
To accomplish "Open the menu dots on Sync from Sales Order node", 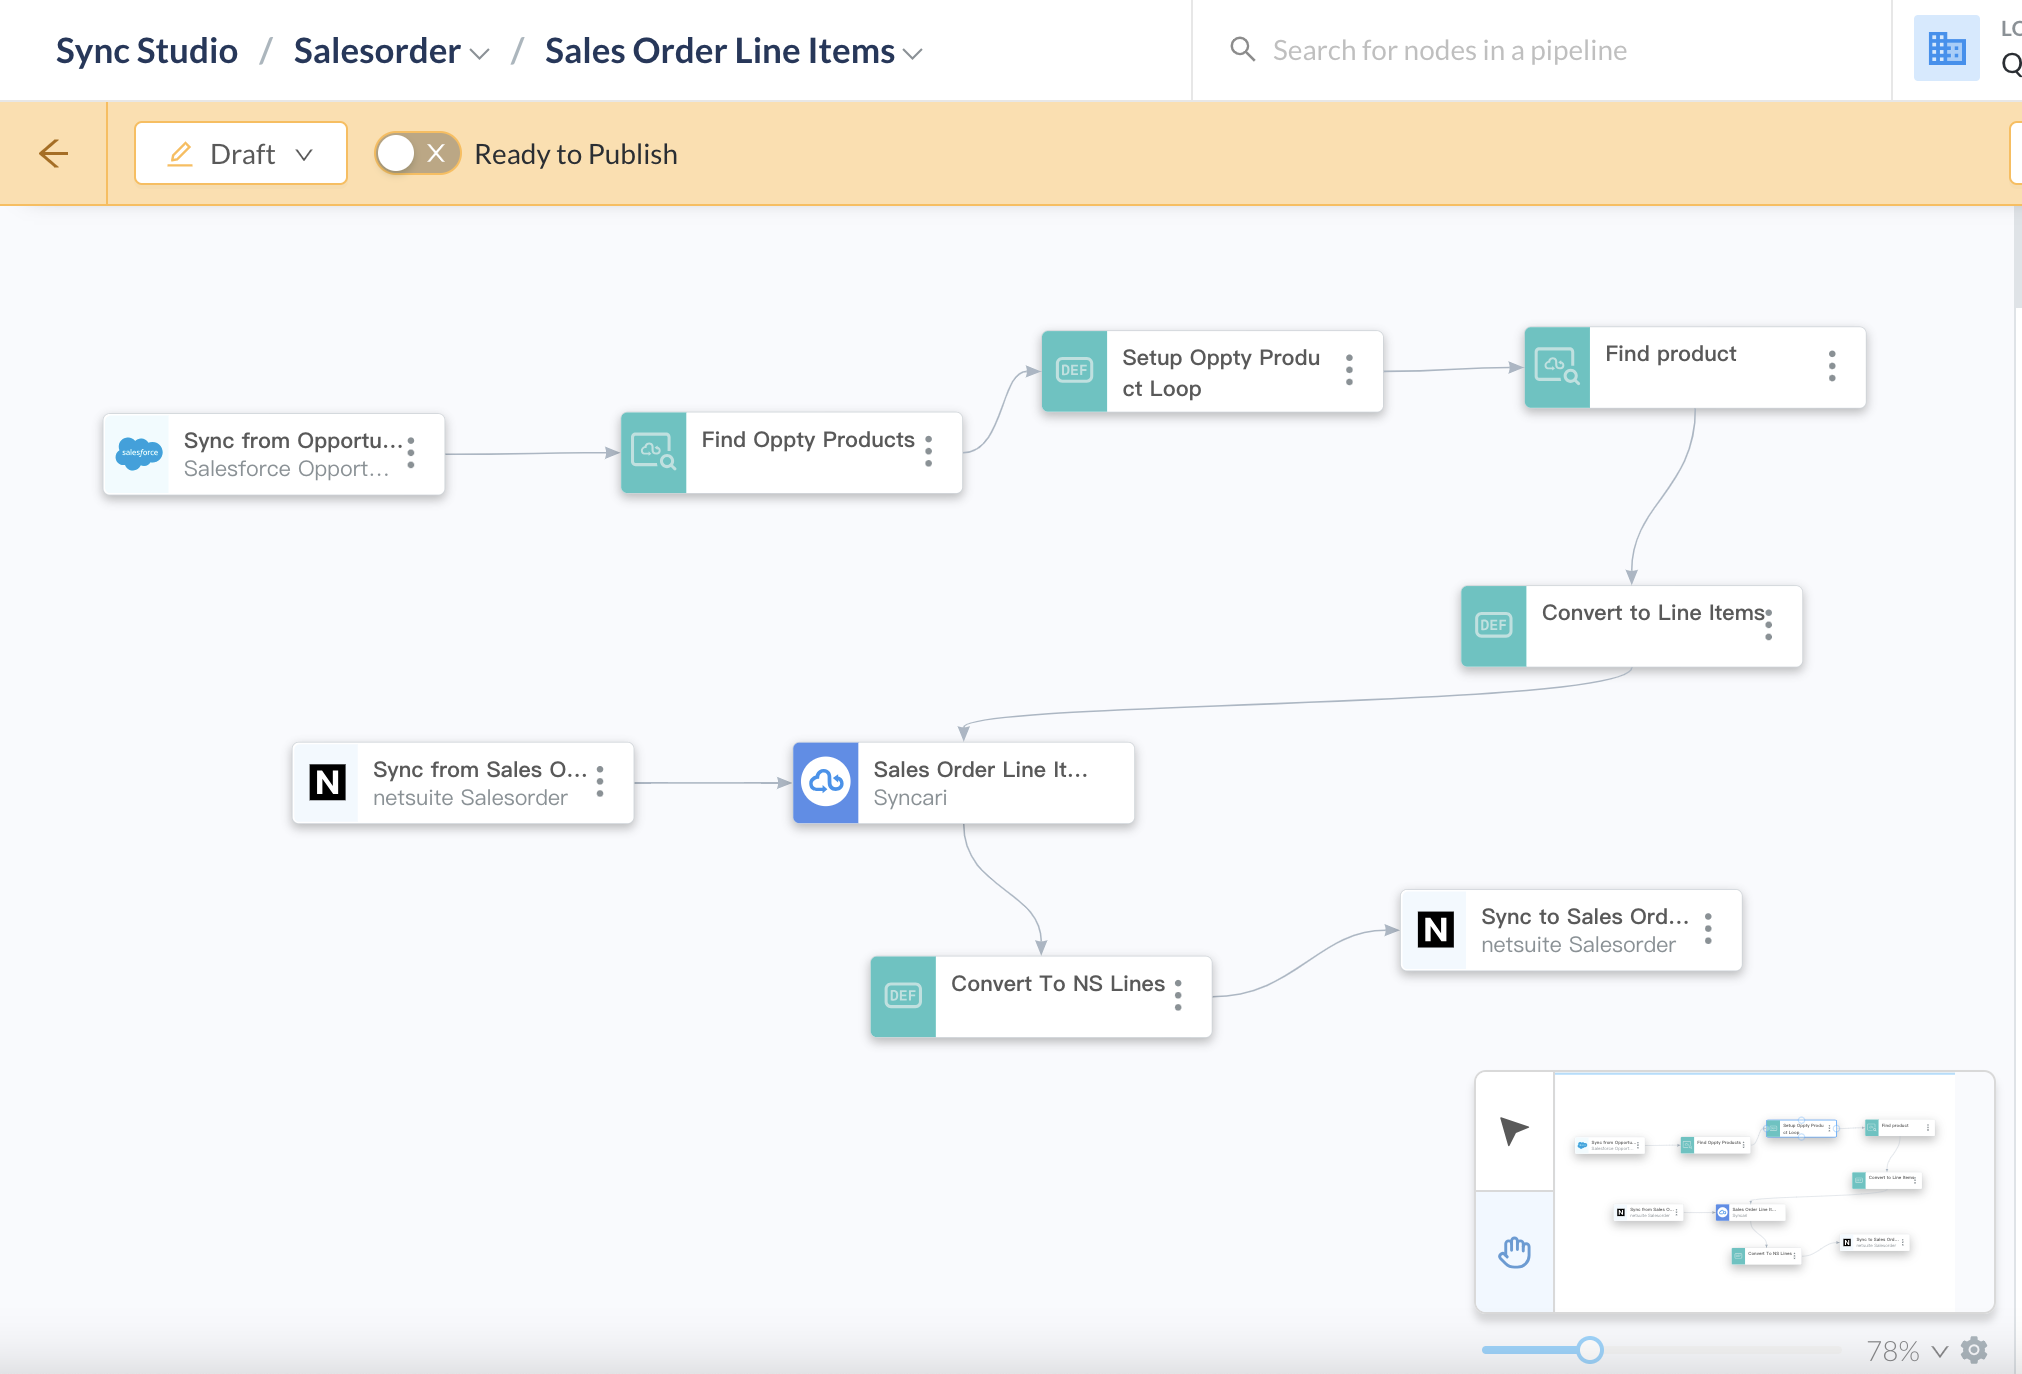I will pyautogui.click(x=600, y=782).
